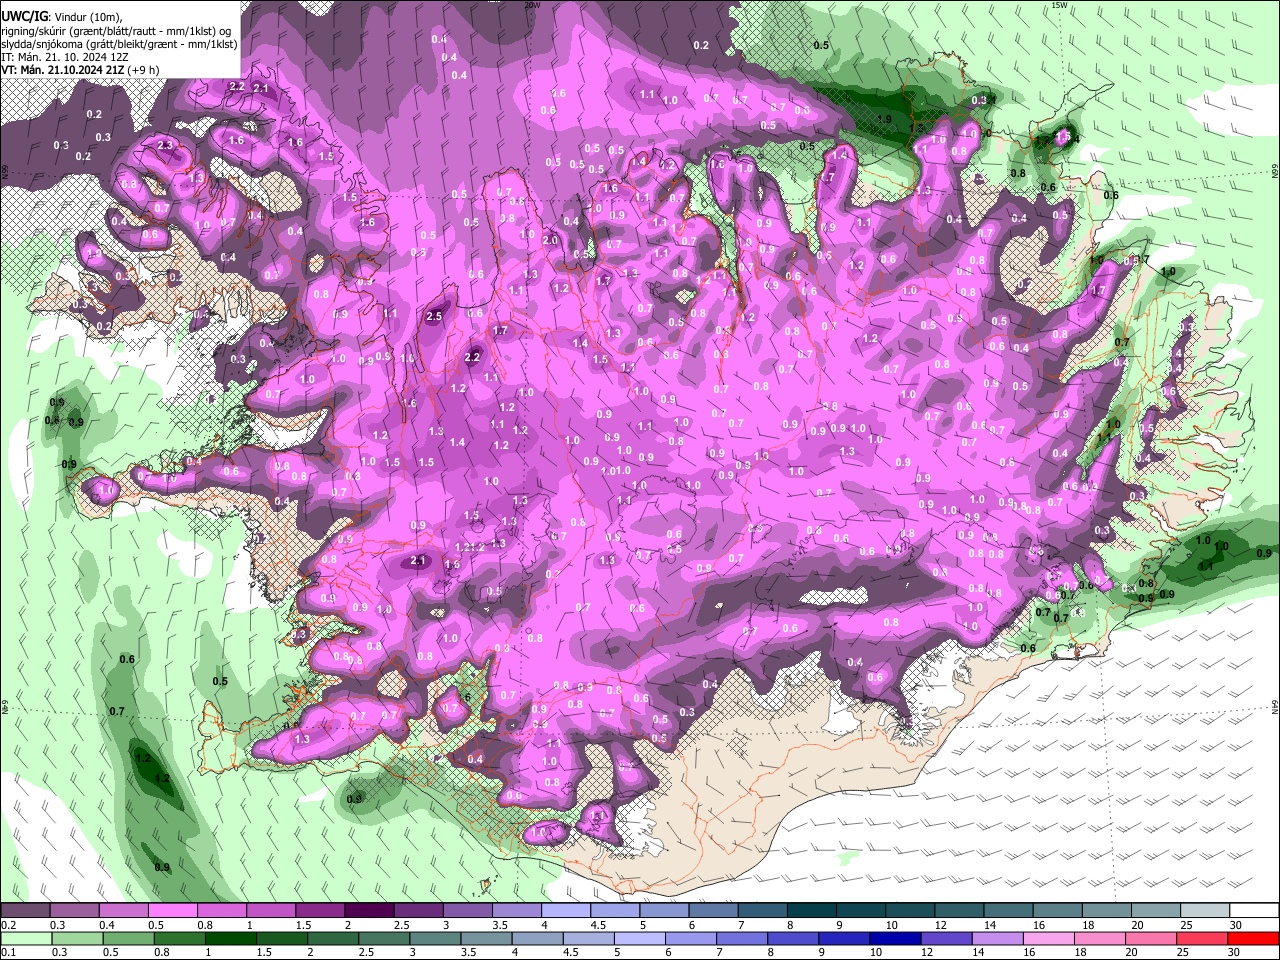Screen dimensions: 1280x960
Task: Click the 30 label in the bottom legend row
Action: click(1236, 953)
